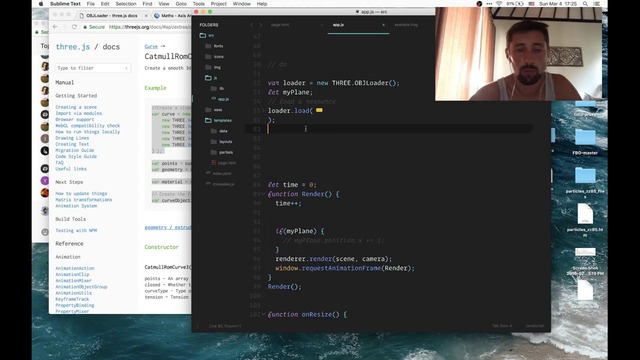Expand the img folder
Screen dimensions: 640x360
click(213, 67)
